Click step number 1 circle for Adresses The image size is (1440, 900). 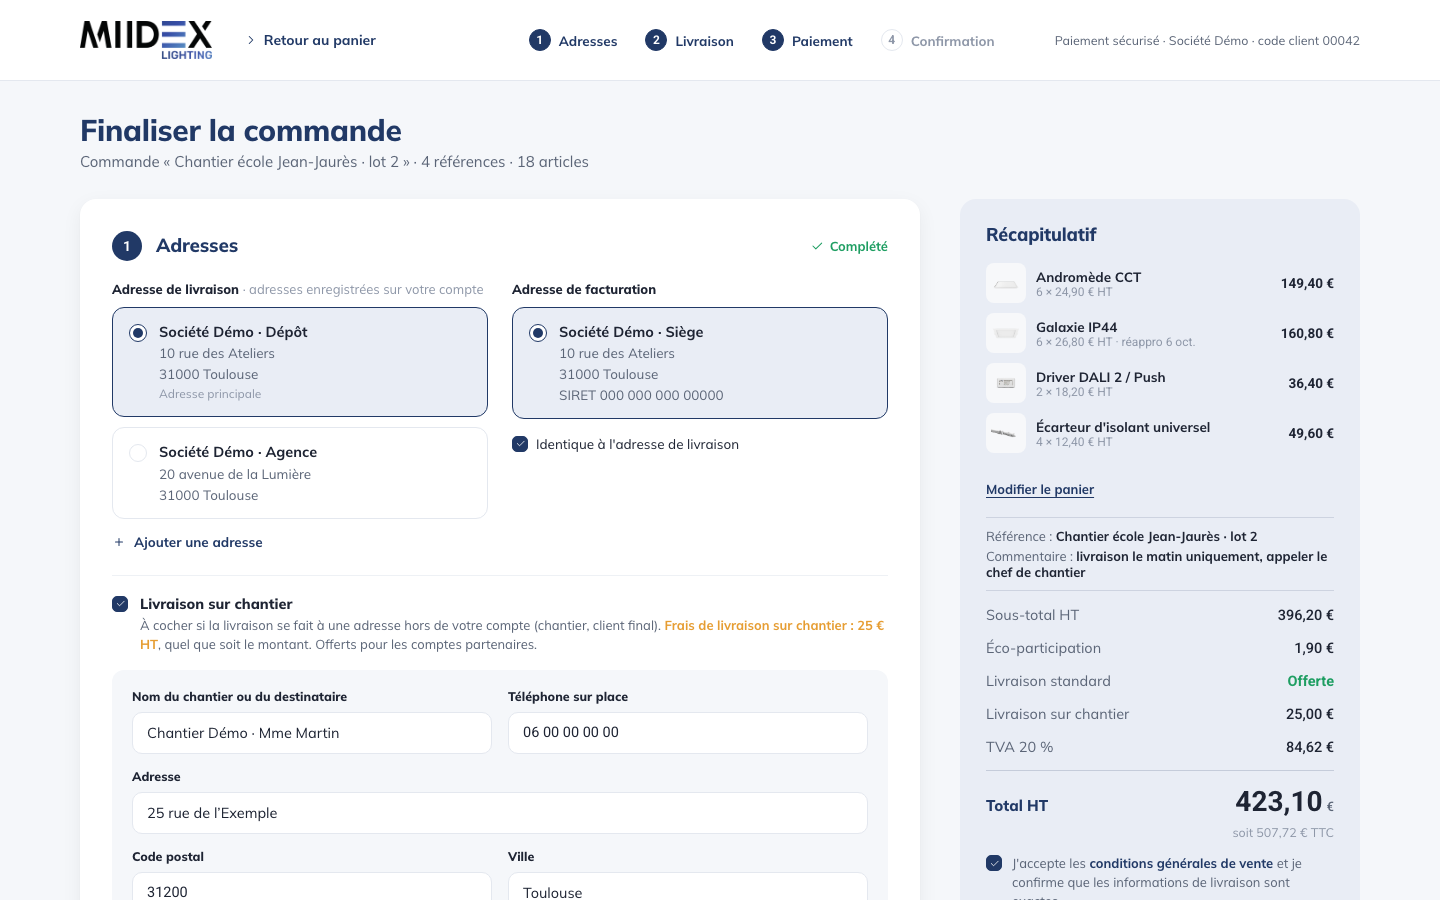point(540,40)
